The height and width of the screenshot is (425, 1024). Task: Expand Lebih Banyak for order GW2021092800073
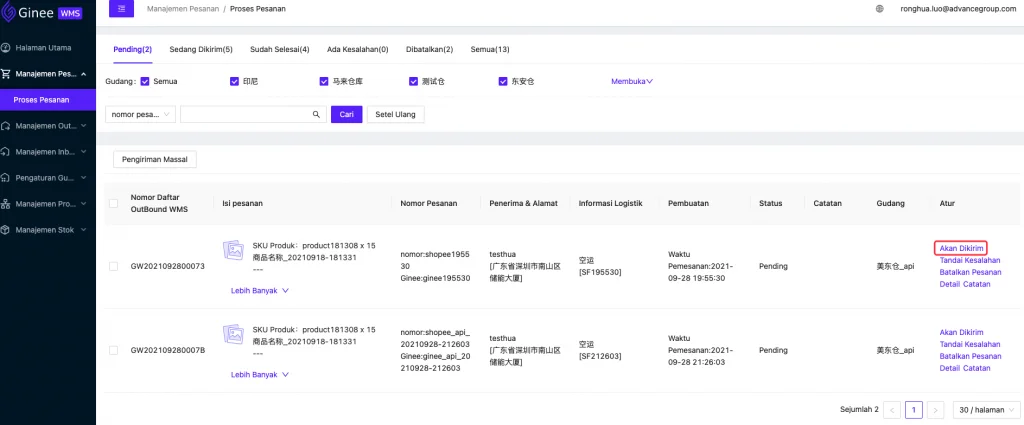click(260, 291)
